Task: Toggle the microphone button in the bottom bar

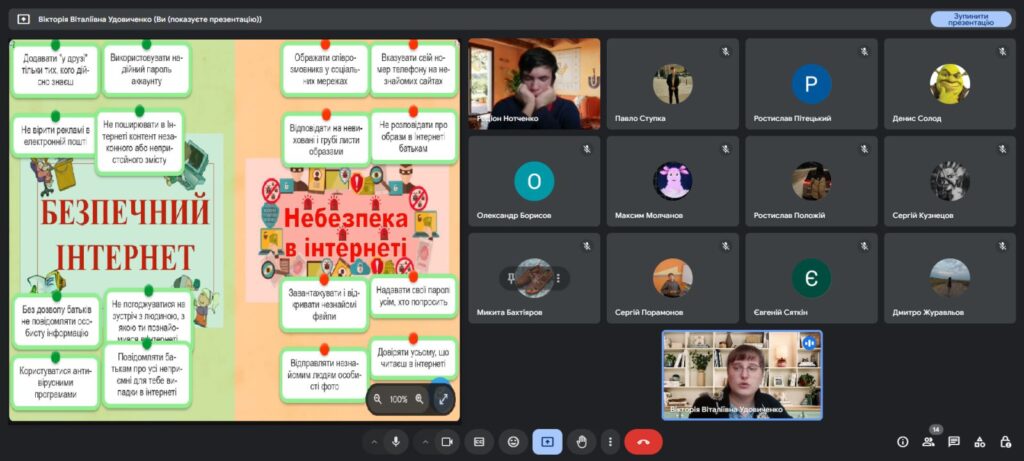Action: click(x=397, y=441)
